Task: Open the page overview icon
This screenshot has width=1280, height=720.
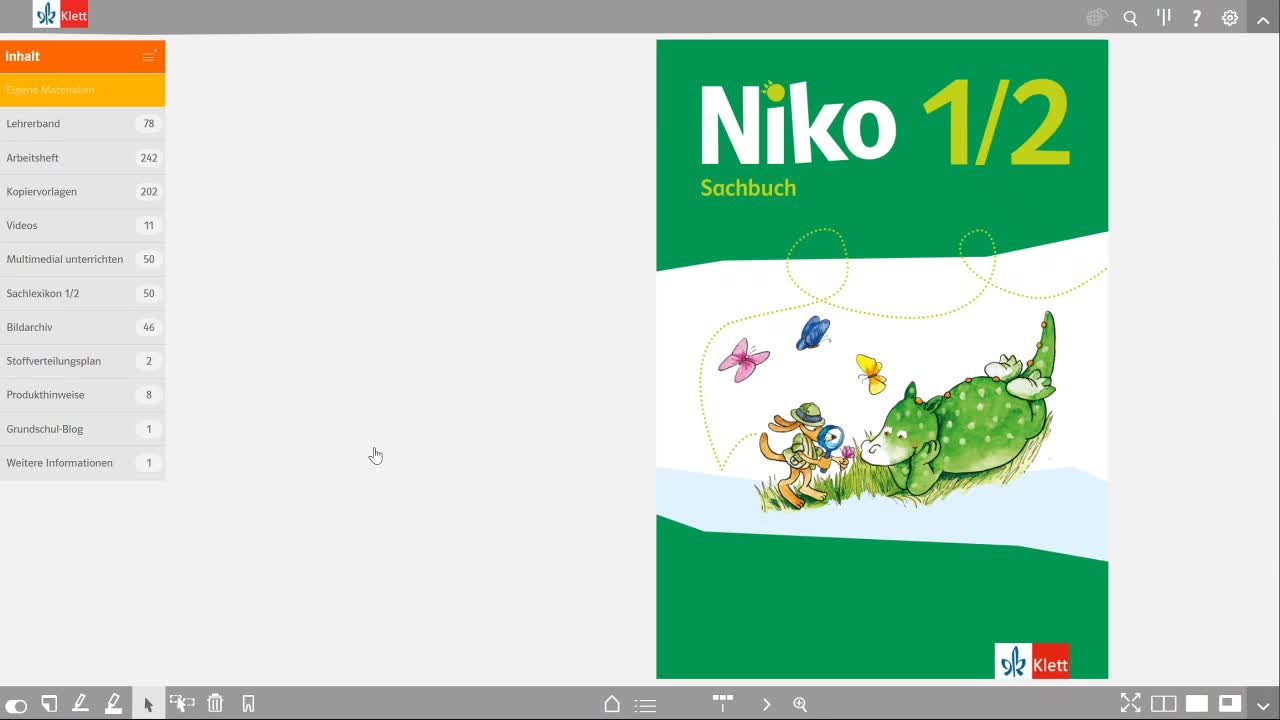Action: coord(723,704)
